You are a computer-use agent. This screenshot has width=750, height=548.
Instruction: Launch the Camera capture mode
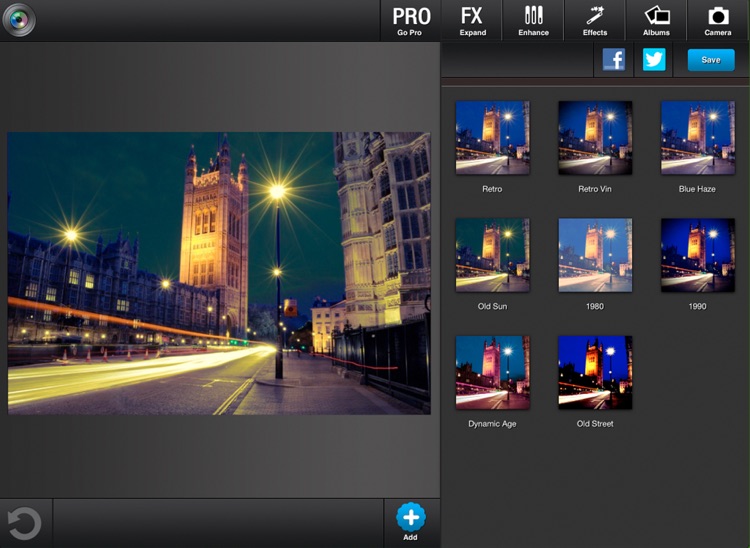pos(718,20)
